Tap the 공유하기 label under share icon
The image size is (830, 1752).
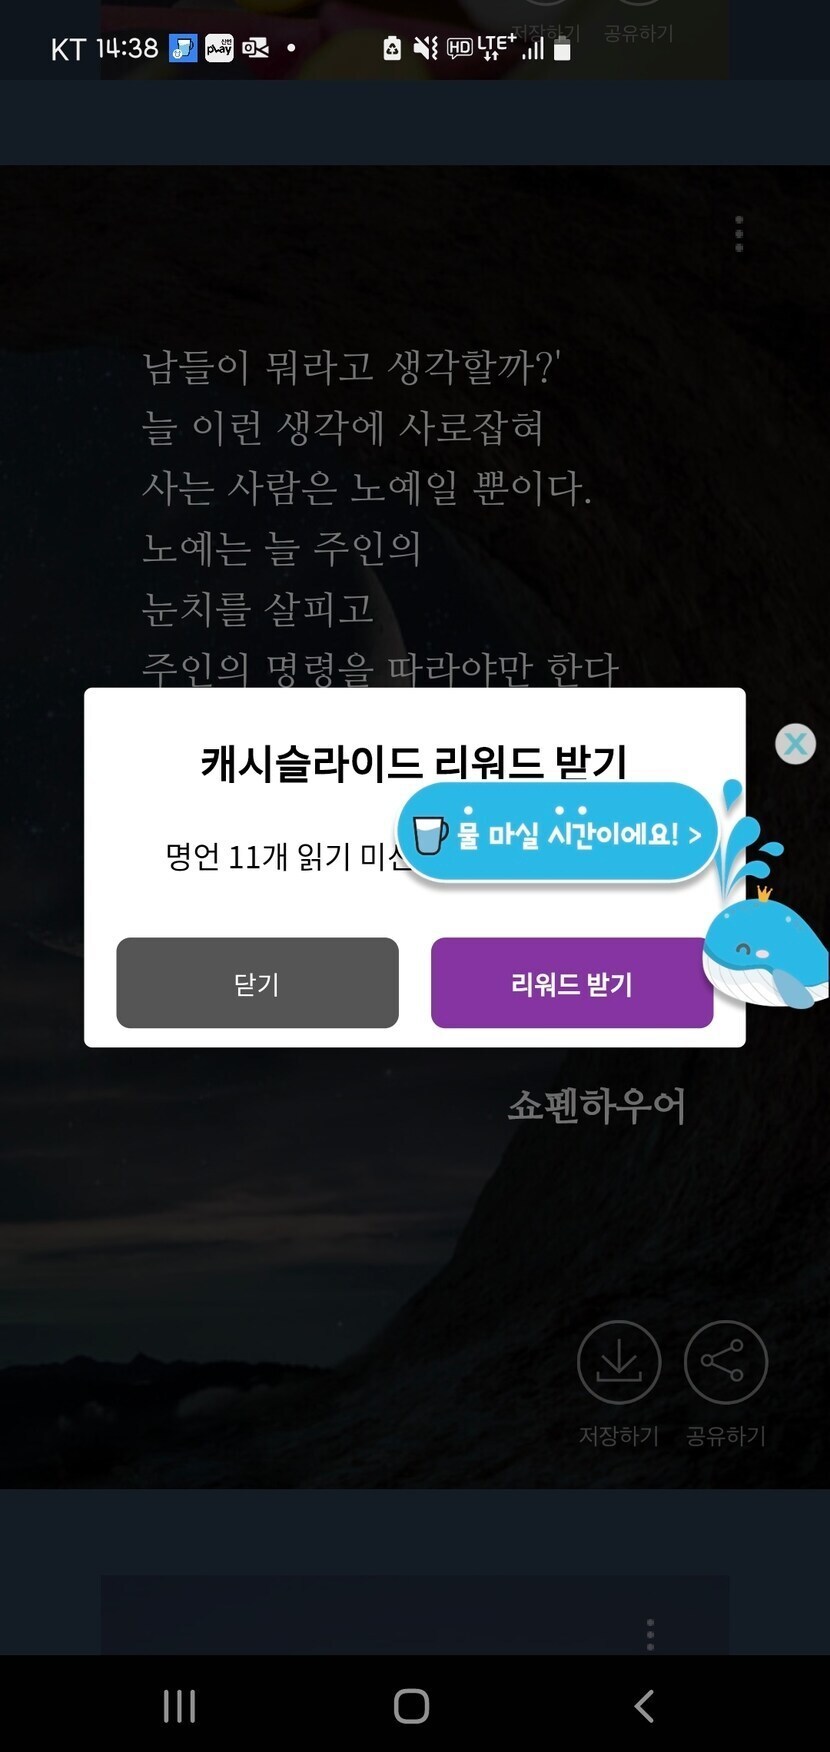click(726, 1436)
